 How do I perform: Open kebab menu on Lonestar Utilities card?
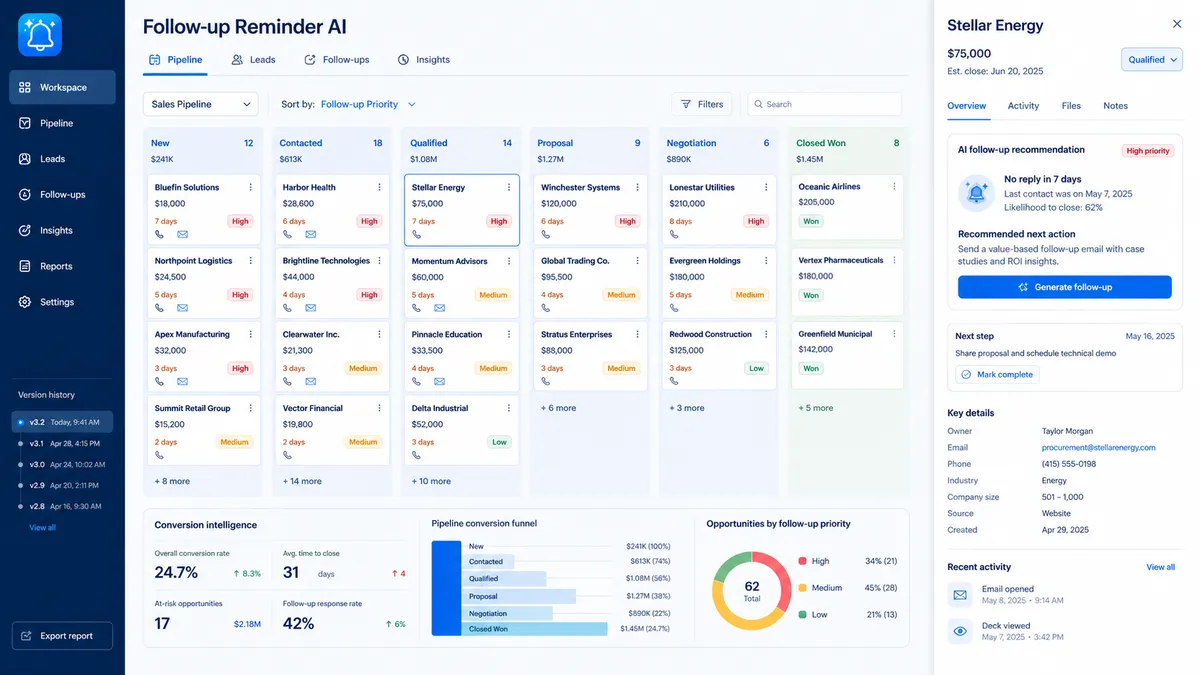pyautogui.click(x=765, y=187)
